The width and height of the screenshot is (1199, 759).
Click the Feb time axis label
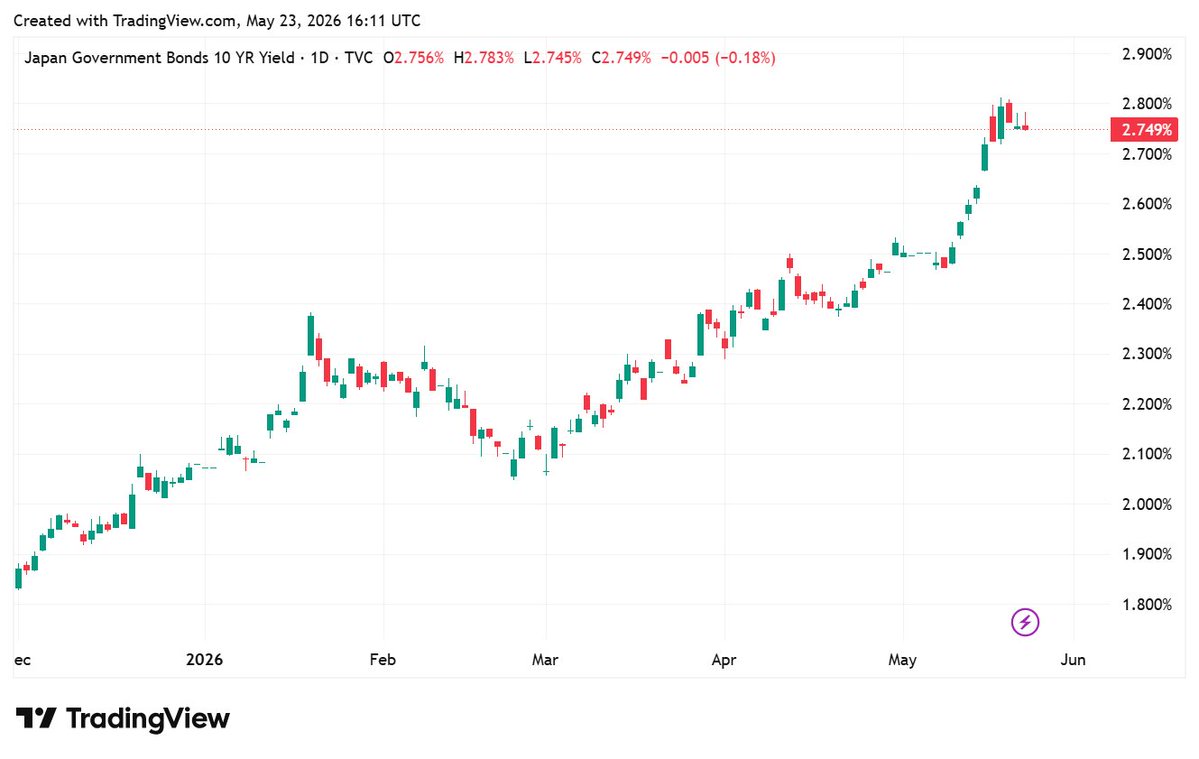(x=382, y=660)
